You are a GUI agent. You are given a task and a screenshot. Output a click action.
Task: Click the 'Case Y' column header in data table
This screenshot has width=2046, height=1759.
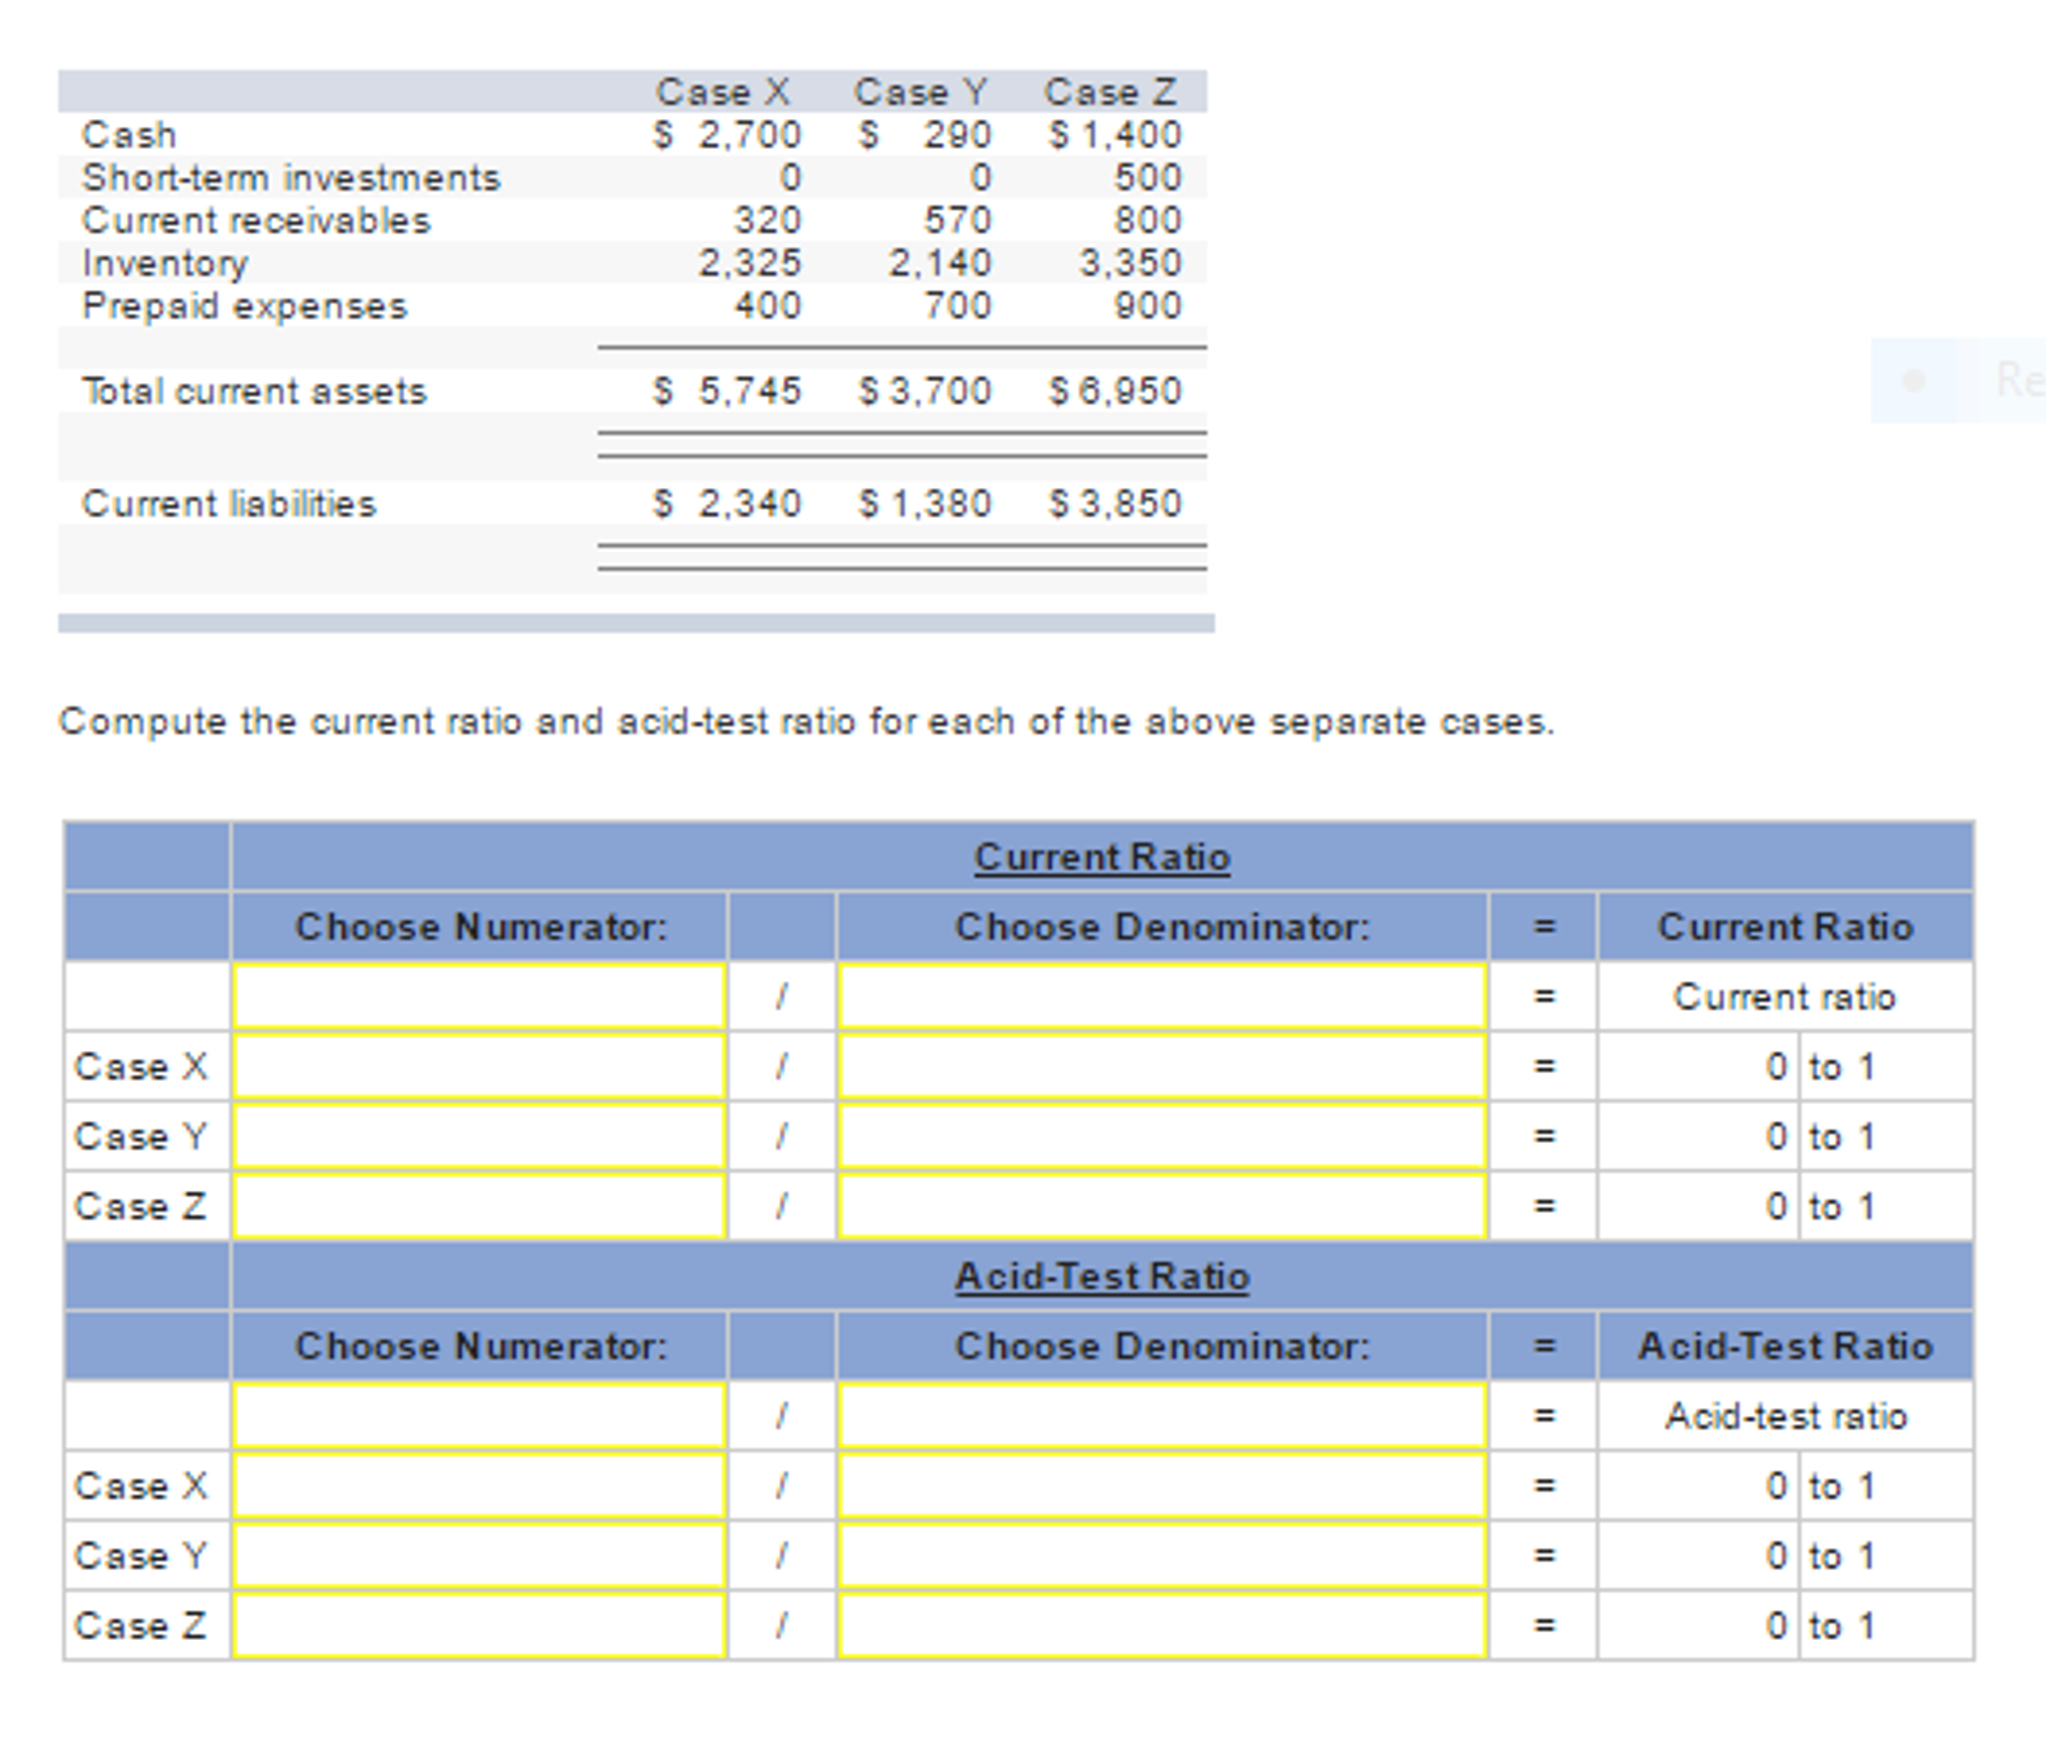(x=920, y=92)
